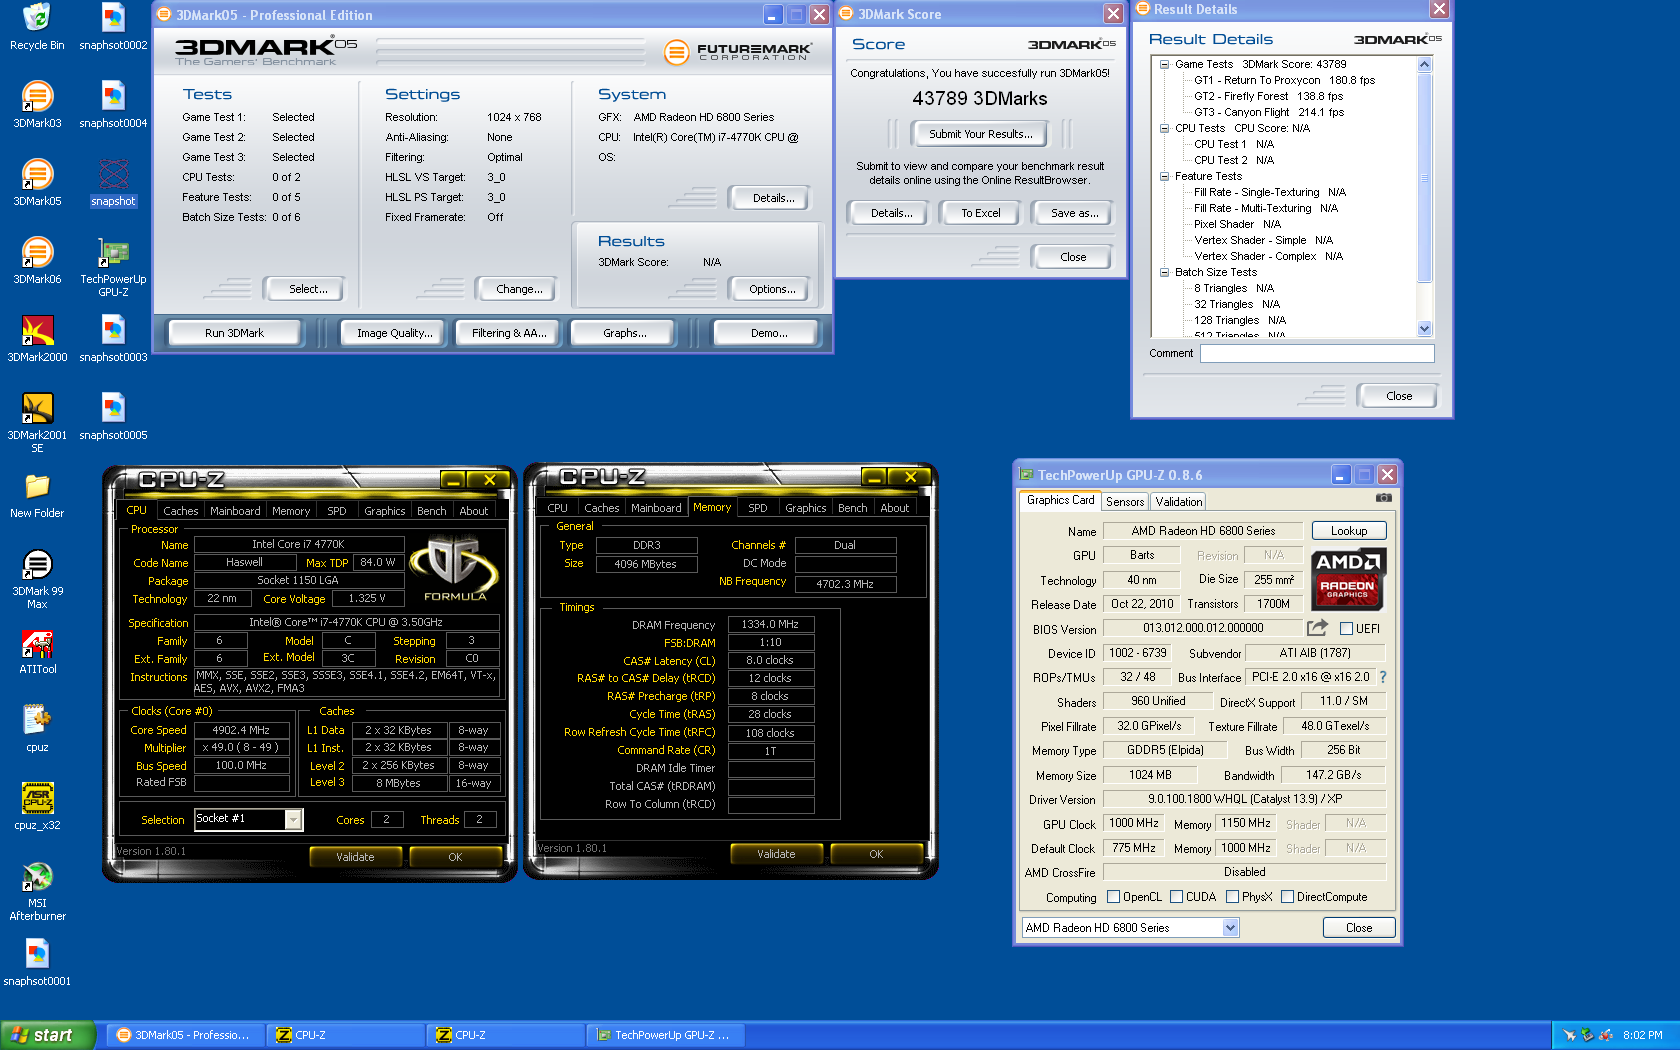Image resolution: width=1680 pixels, height=1050 pixels.
Task: Click the To Excel button
Action: point(981,213)
